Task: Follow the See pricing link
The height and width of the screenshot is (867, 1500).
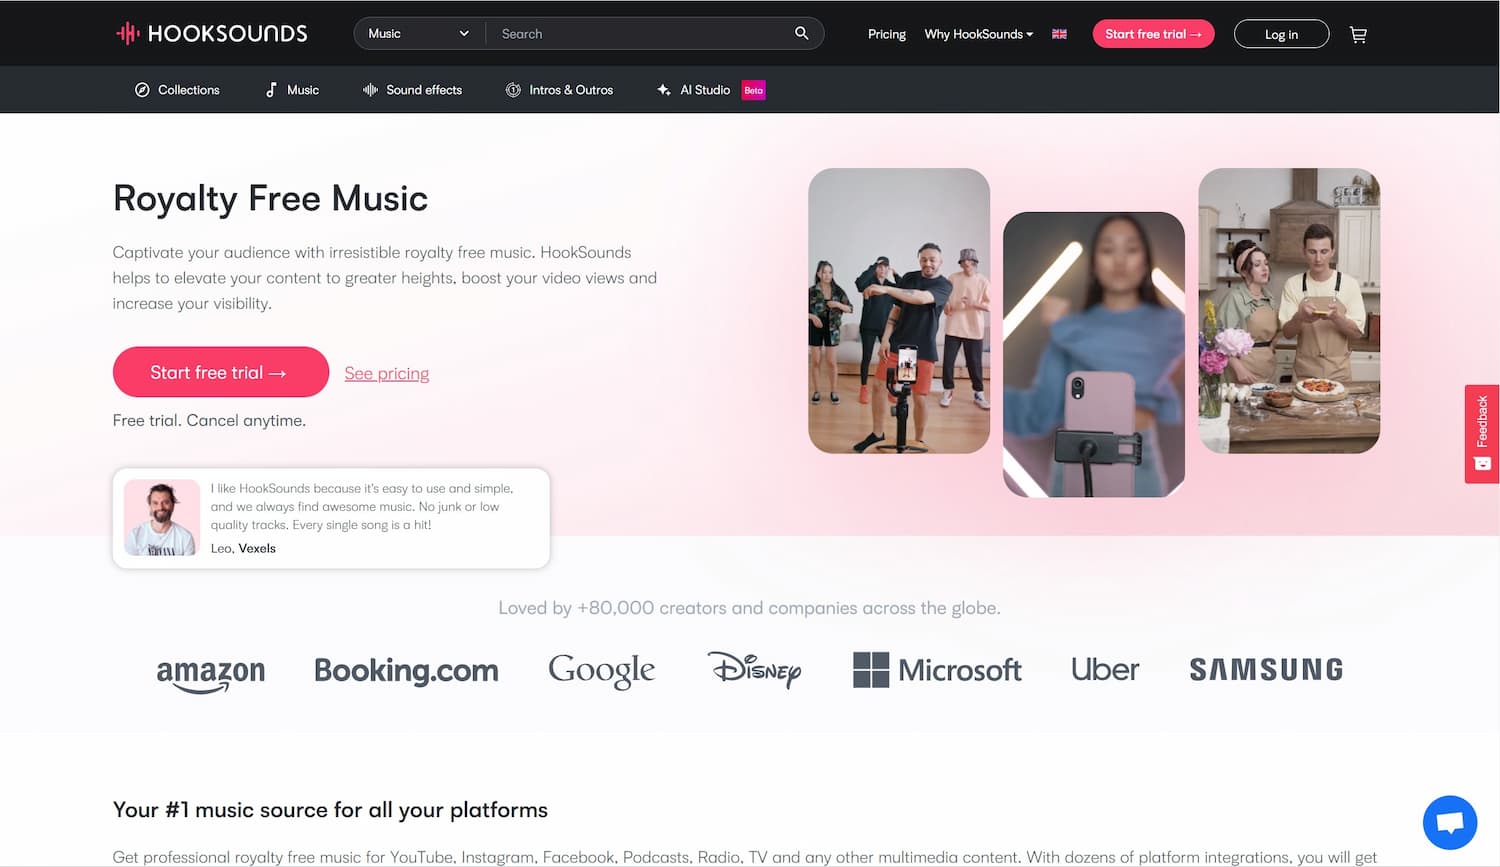Action: pos(387,373)
